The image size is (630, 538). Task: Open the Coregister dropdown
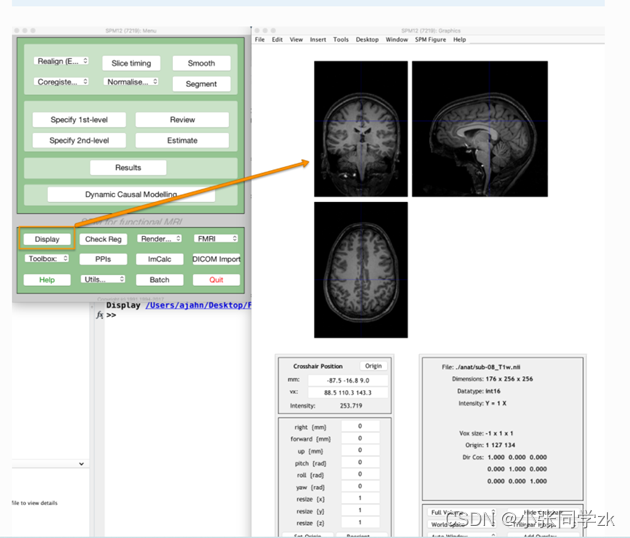61,82
